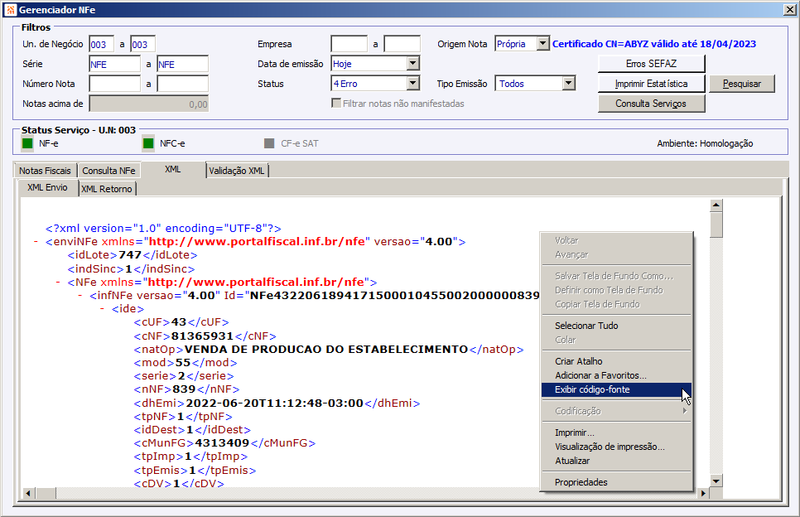Choose Propriedades in context menu
Screen dimensions: 800x517
(x=616, y=482)
